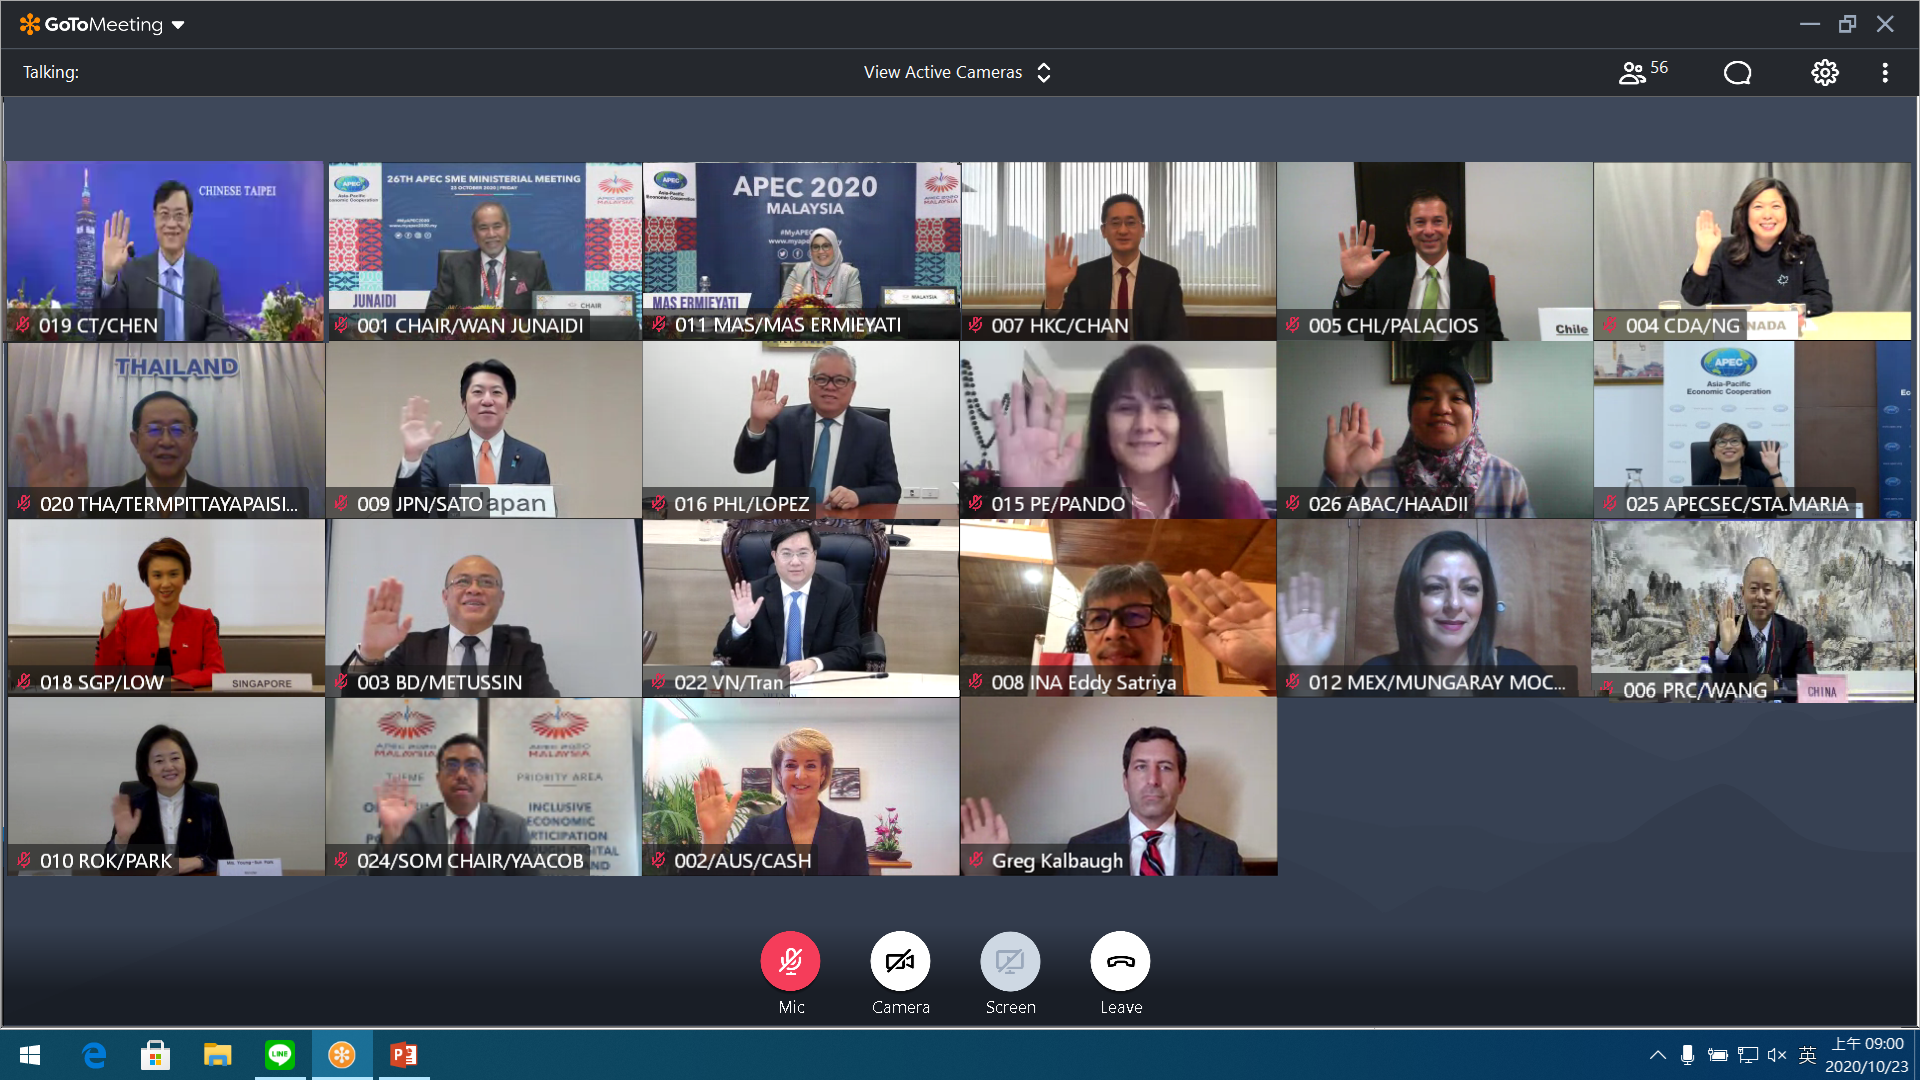1920x1080 pixels.
Task: Open meeting settings gear icon
Action: (x=1824, y=72)
